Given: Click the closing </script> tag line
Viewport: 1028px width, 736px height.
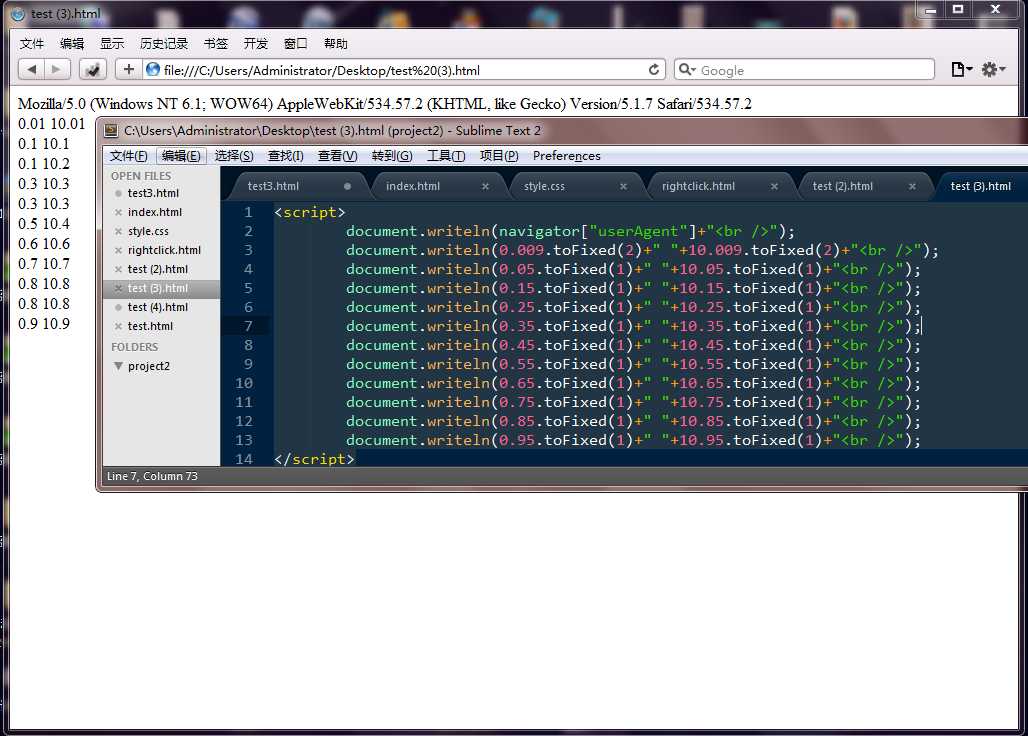Looking at the screenshot, I should [x=314, y=459].
